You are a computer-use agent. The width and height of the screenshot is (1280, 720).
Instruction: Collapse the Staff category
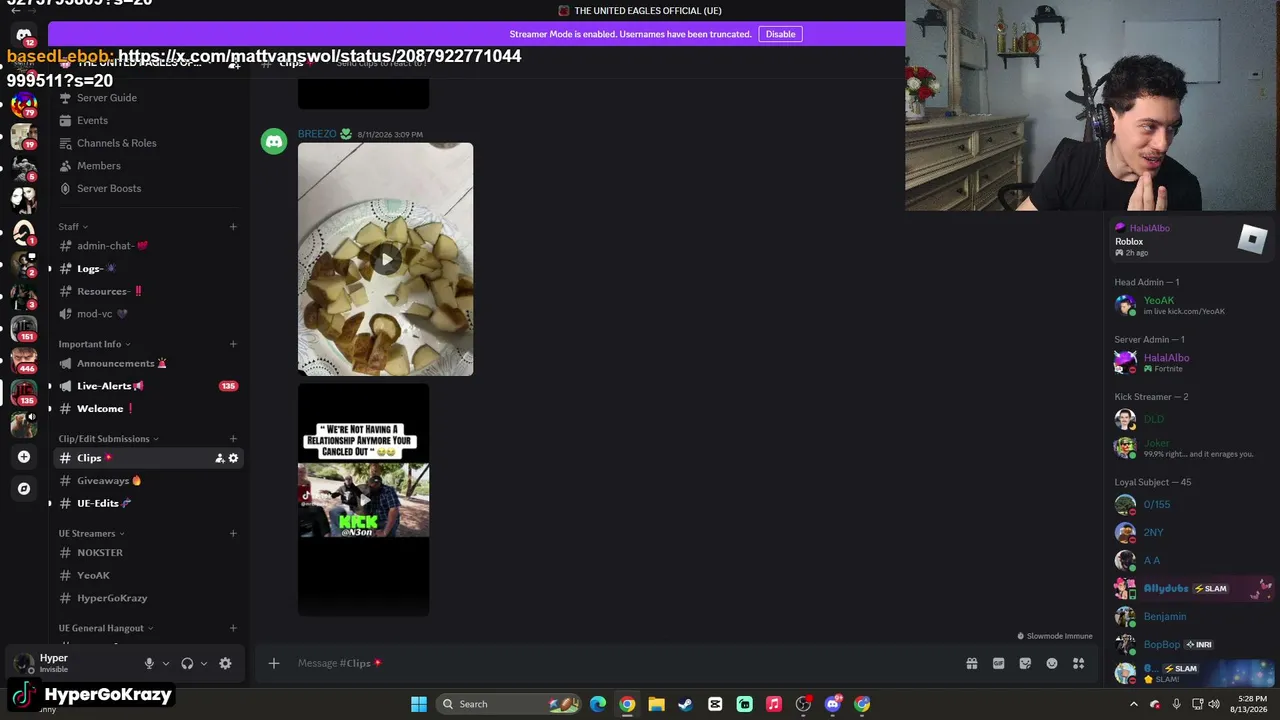tap(74, 227)
